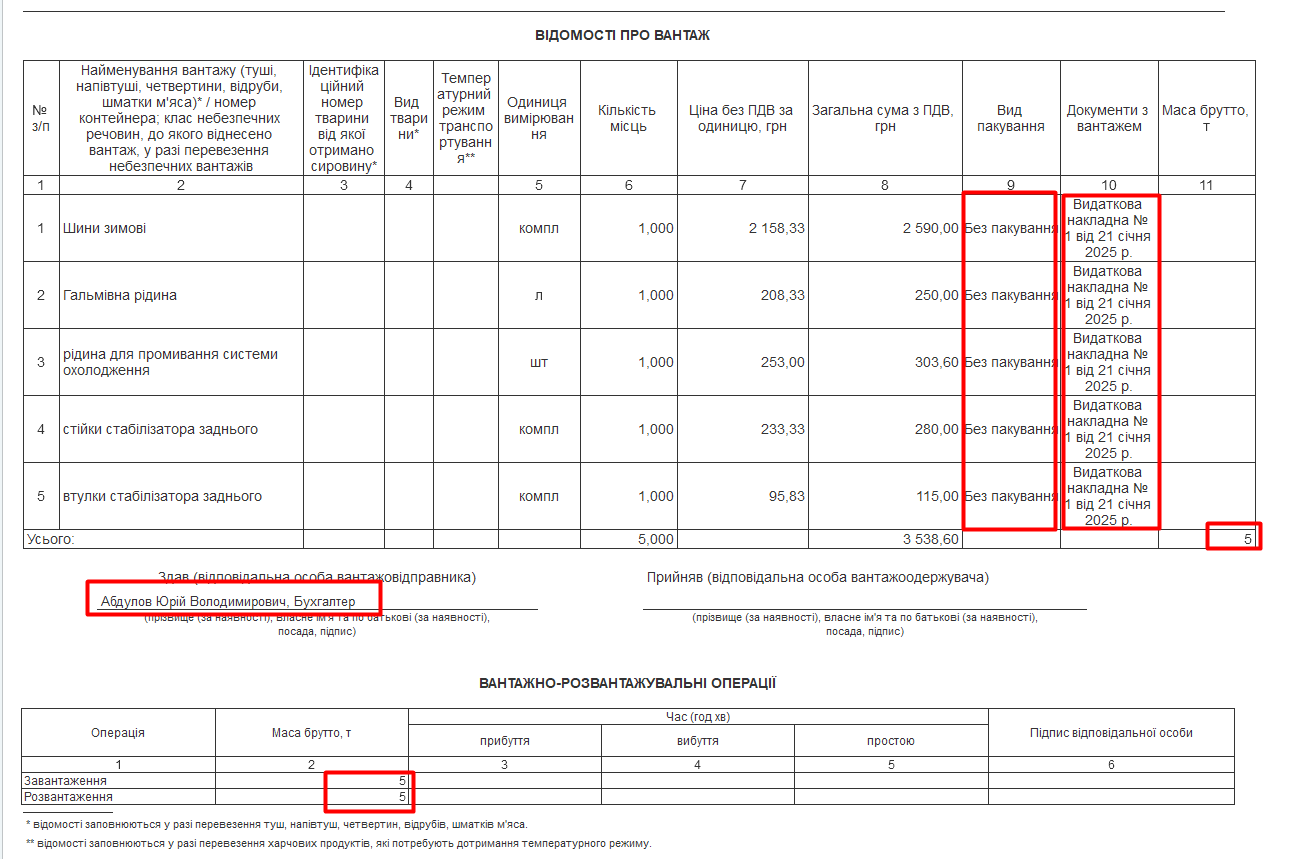Click the Прийняв responsible person label

coord(818,577)
